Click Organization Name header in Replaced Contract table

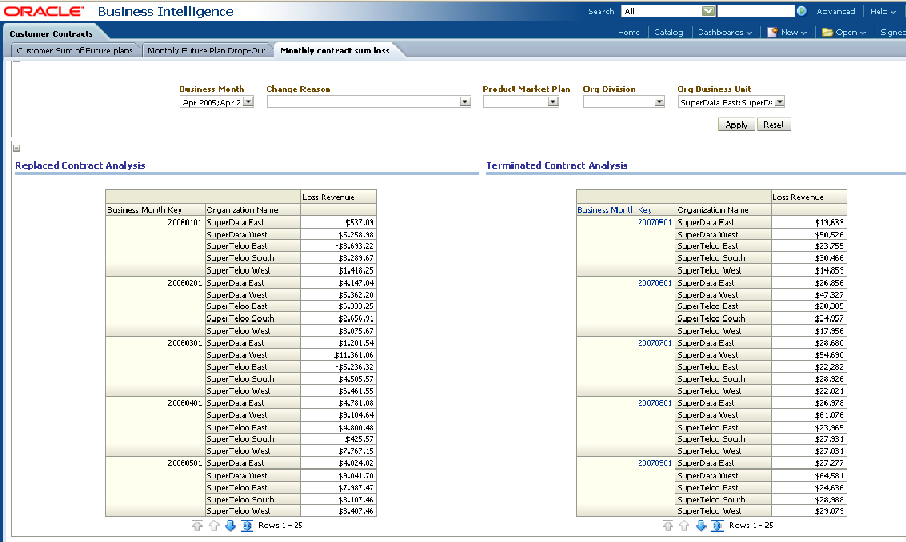pyautogui.click(x=242, y=210)
